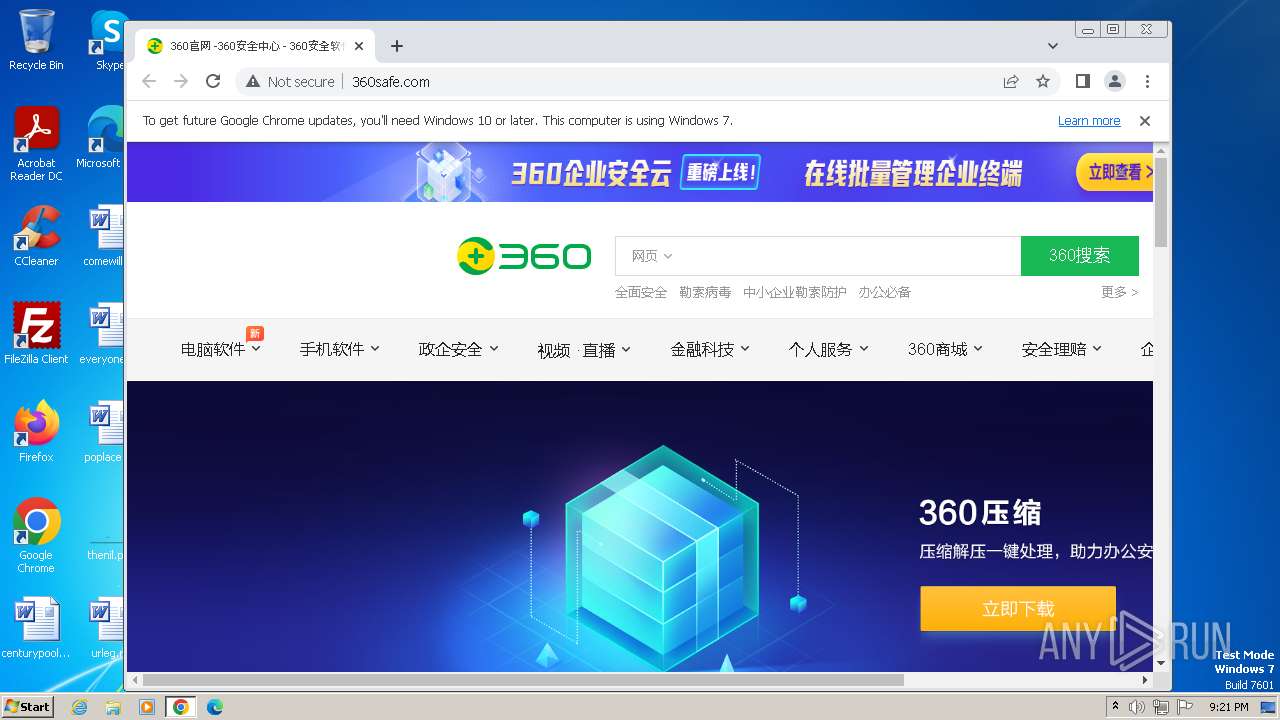Share this page icon in address bar
Image resolution: width=1280 pixels, height=720 pixels.
(1011, 81)
